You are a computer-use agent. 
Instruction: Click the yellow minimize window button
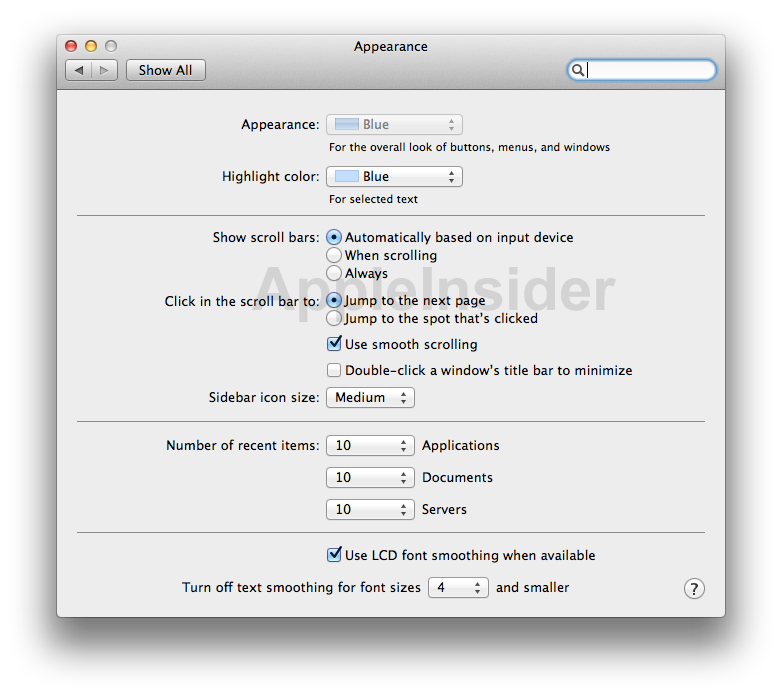pos(91,46)
